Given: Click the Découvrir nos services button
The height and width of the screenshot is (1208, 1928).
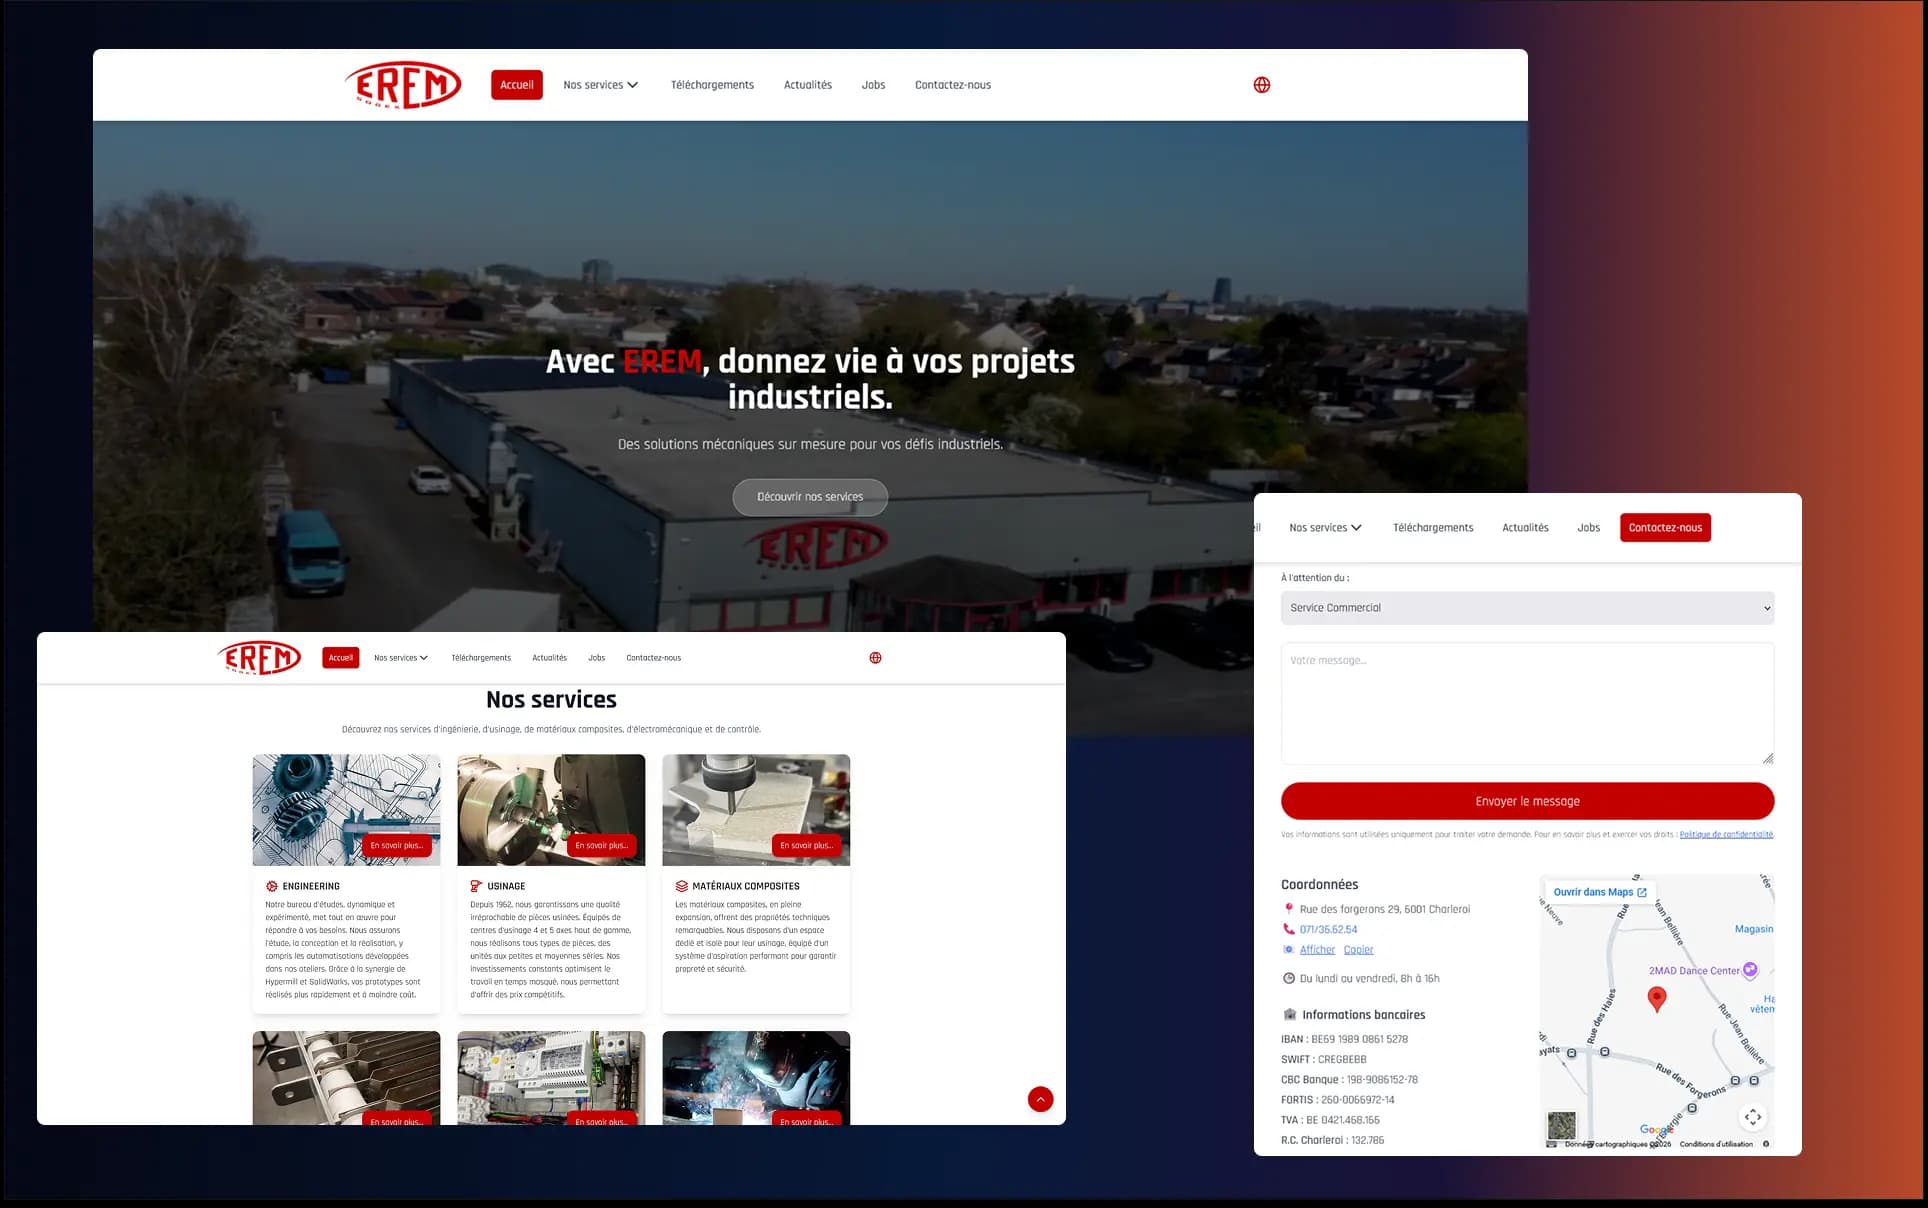Looking at the screenshot, I should coord(810,497).
